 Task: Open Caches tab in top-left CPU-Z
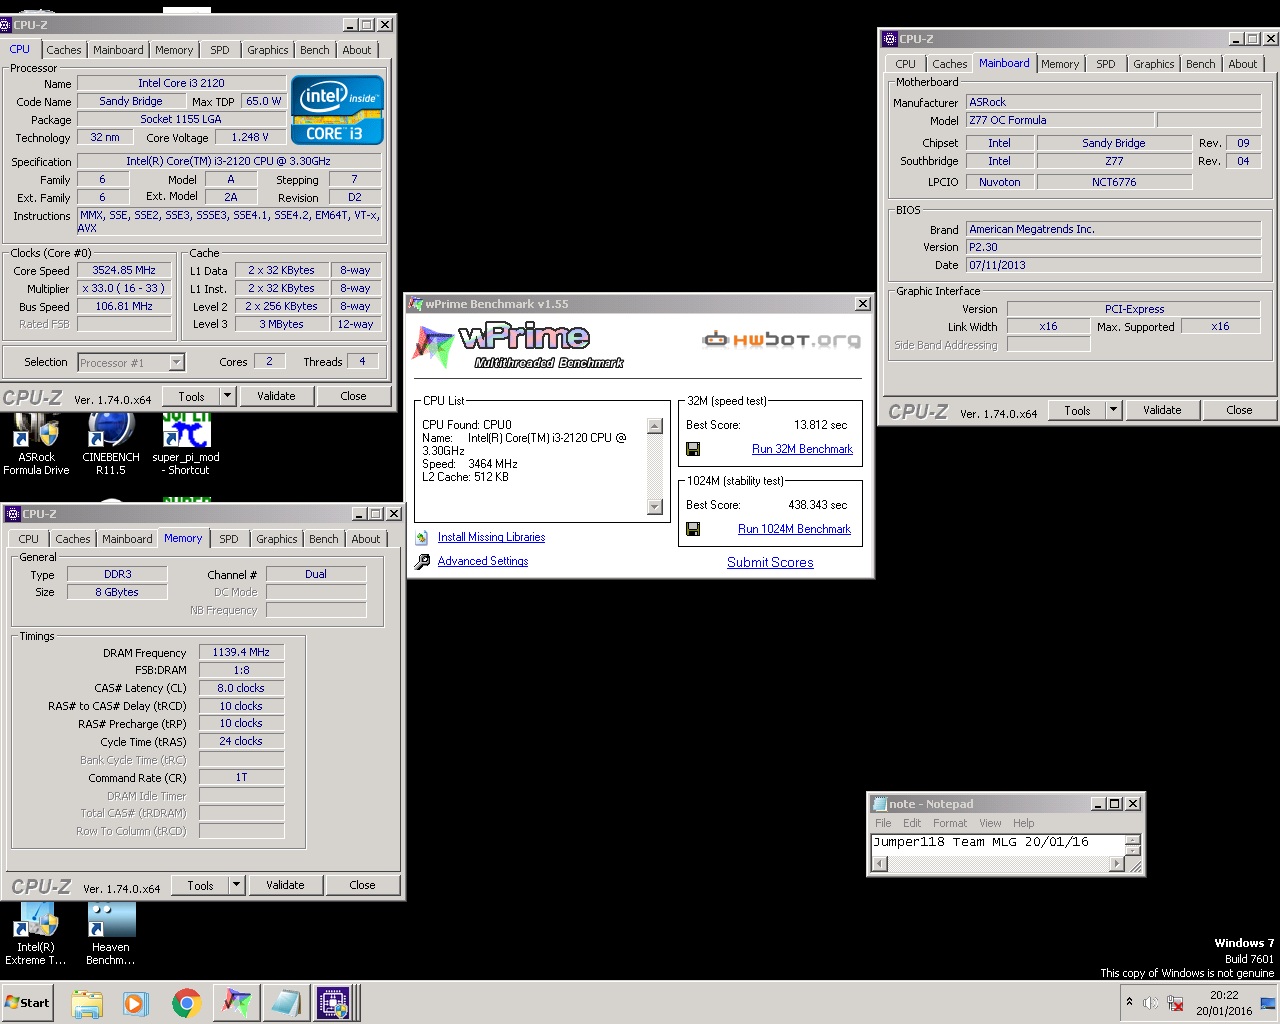64,50
